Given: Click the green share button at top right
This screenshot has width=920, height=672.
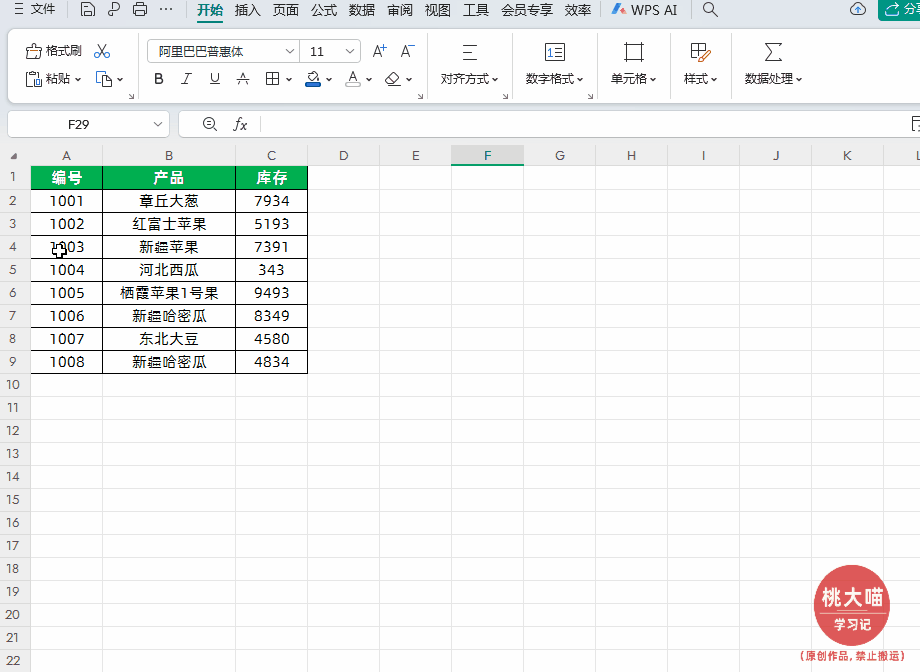Looking at the screenshot, I should click(x=899, y=9).
